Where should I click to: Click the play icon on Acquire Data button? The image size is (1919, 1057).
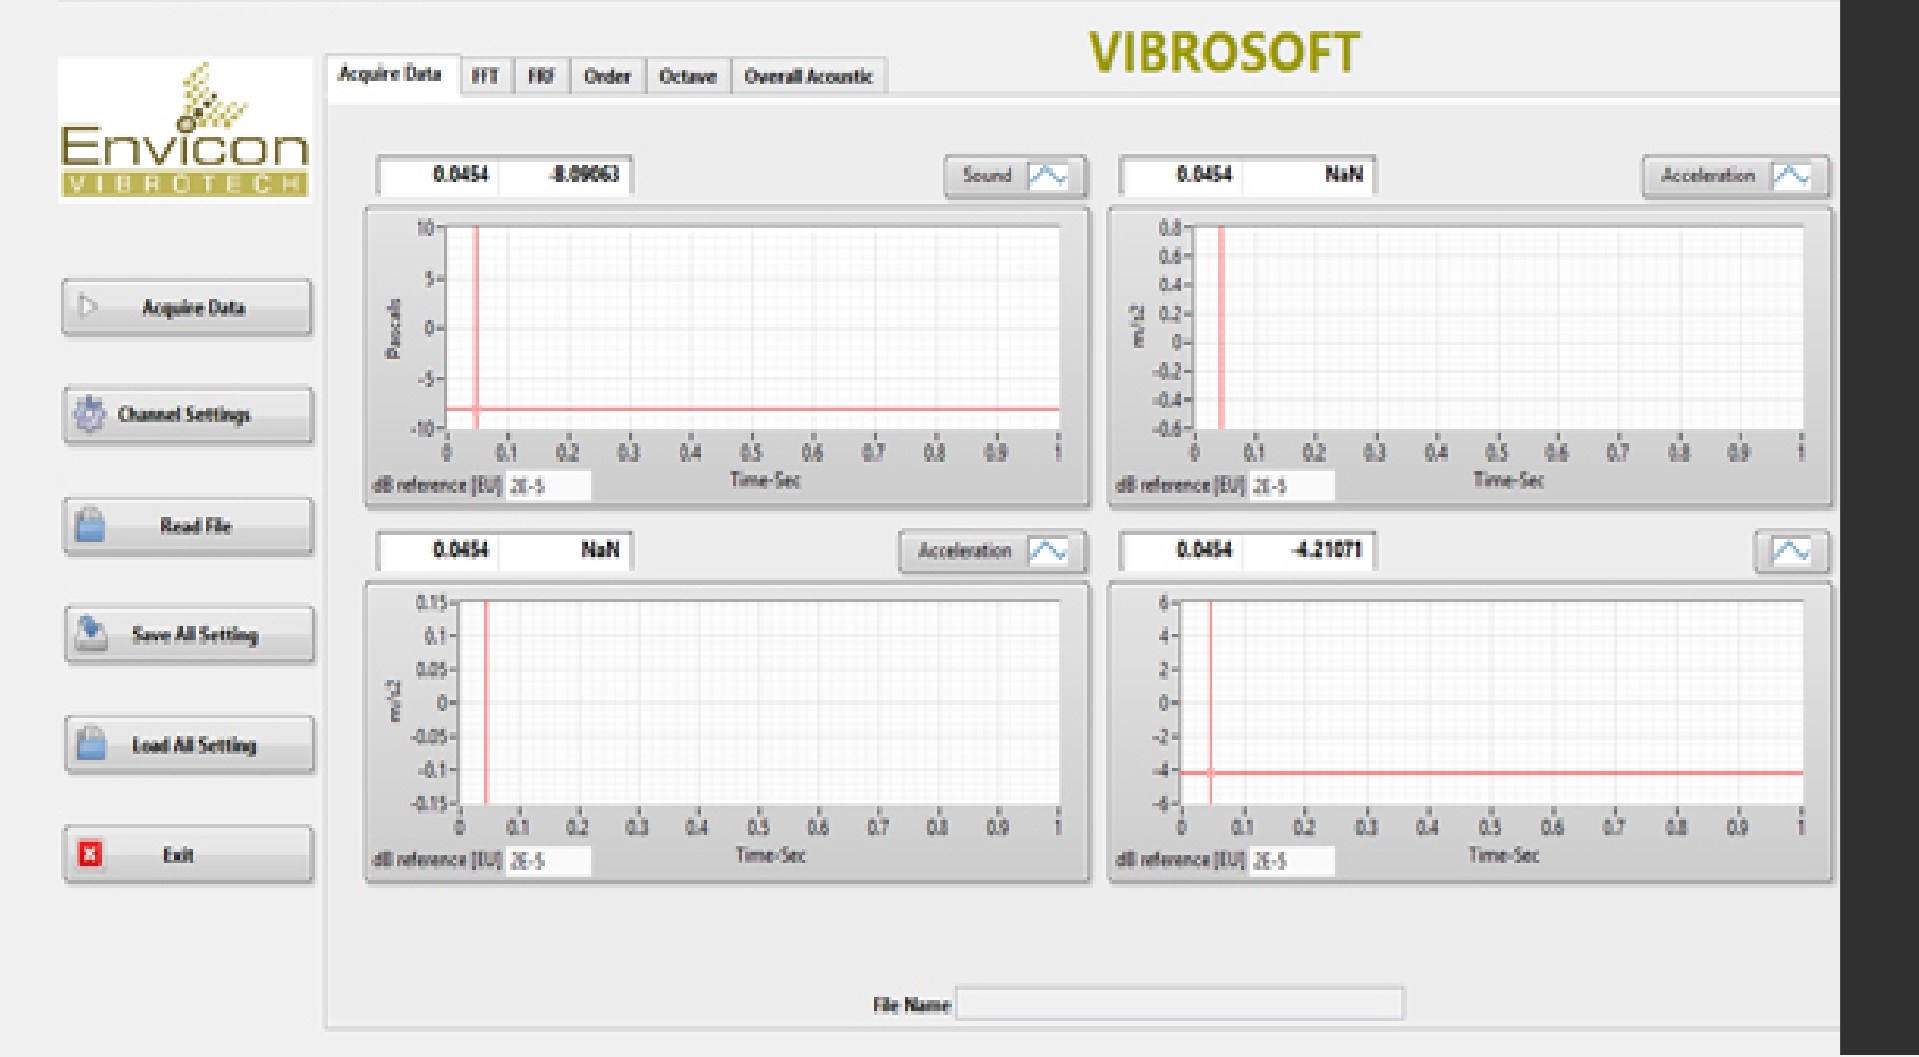click(88, 307)
